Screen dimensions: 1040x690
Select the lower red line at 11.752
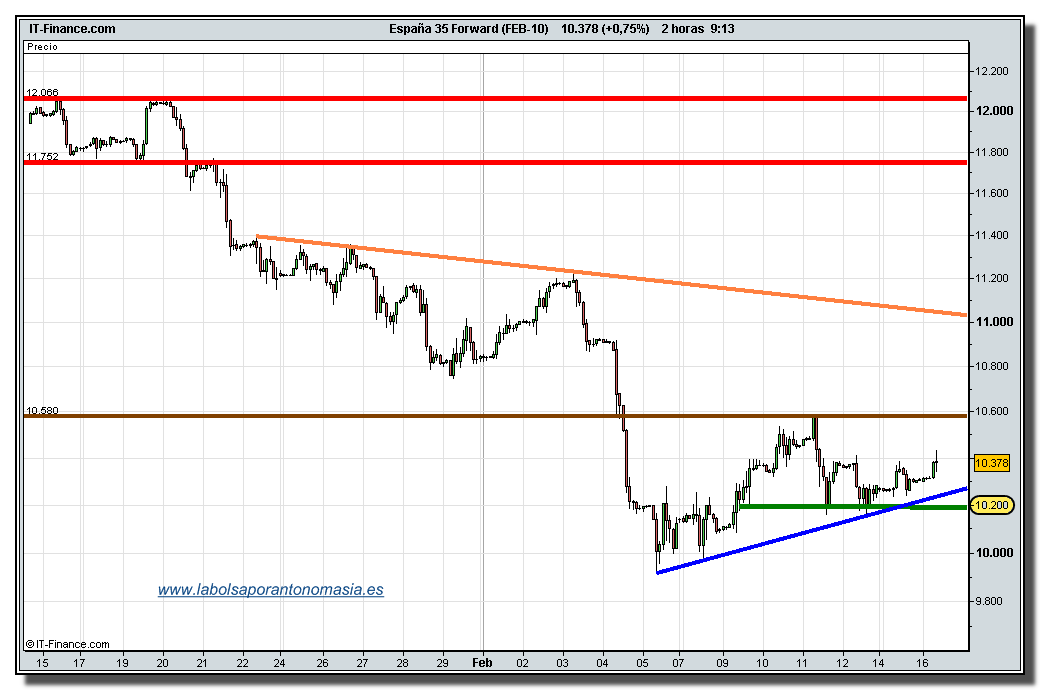[495, 163]
